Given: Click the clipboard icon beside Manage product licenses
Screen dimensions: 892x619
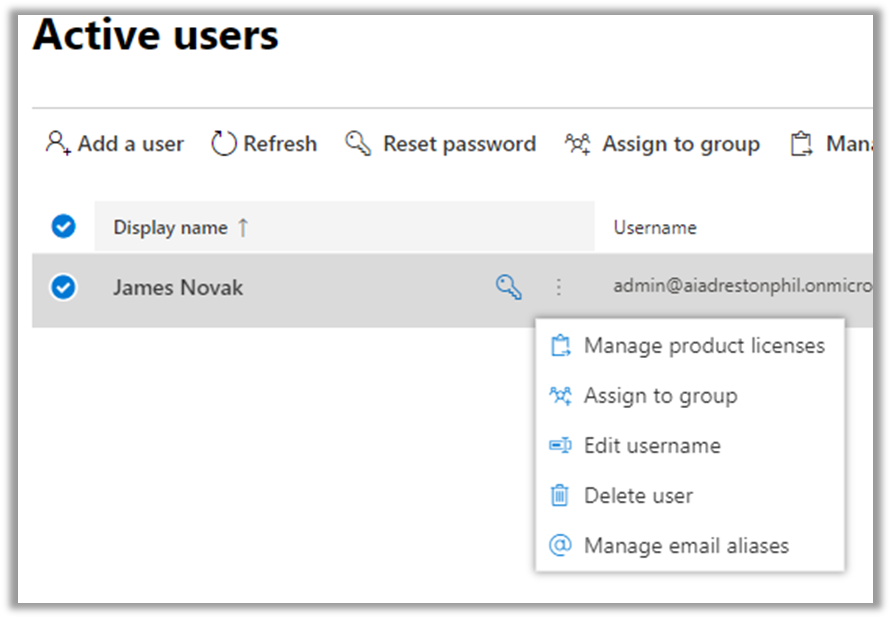Looking at the screenshot, I should pos(561,346).
